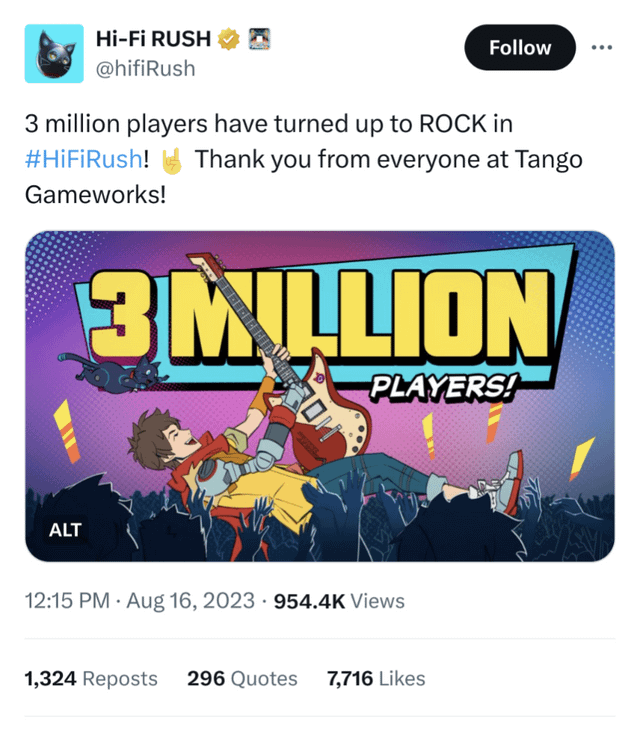Click the 954.4K Views count
Screen dimensions: 640x731
click(339, 601)
